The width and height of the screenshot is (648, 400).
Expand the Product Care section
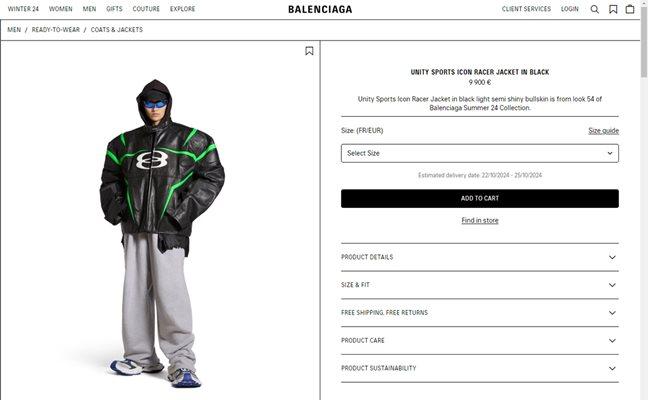[x=480, y=340]
